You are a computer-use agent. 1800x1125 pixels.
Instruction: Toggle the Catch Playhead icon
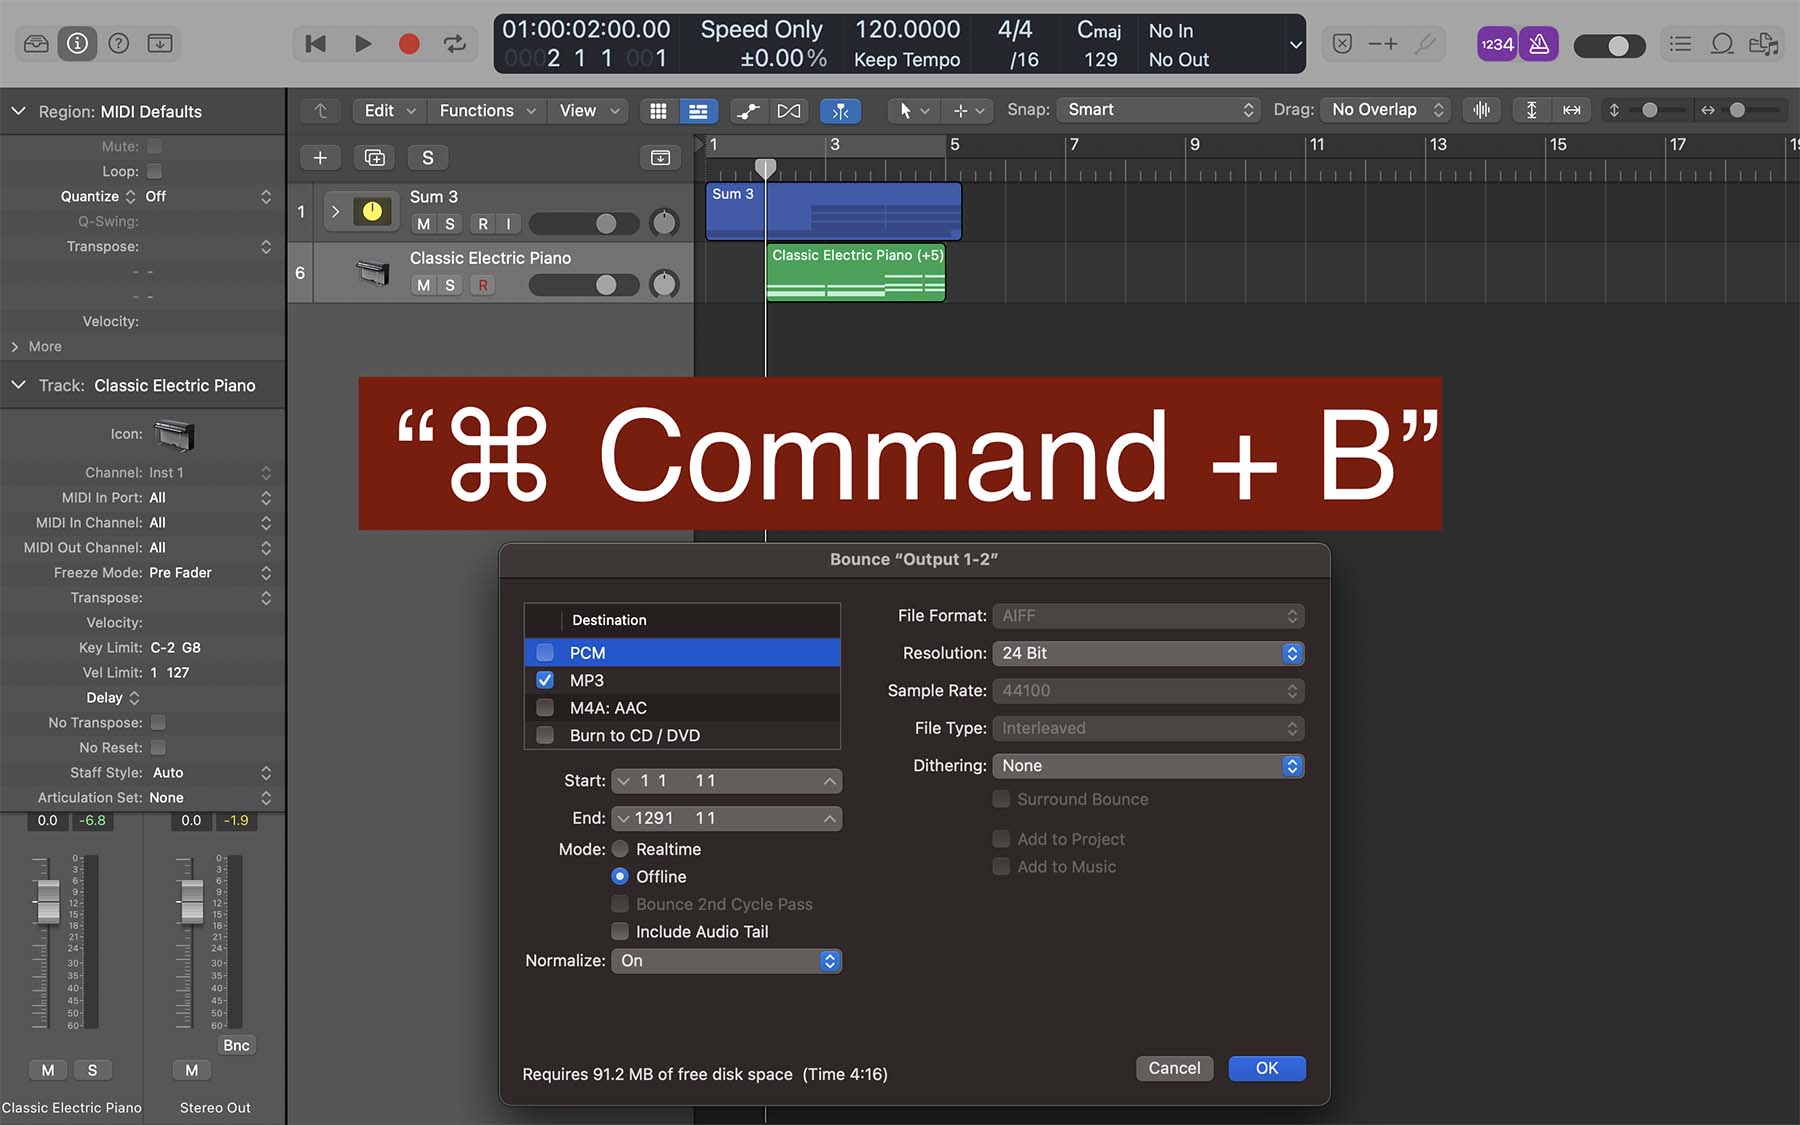click(x=841, y=111)
